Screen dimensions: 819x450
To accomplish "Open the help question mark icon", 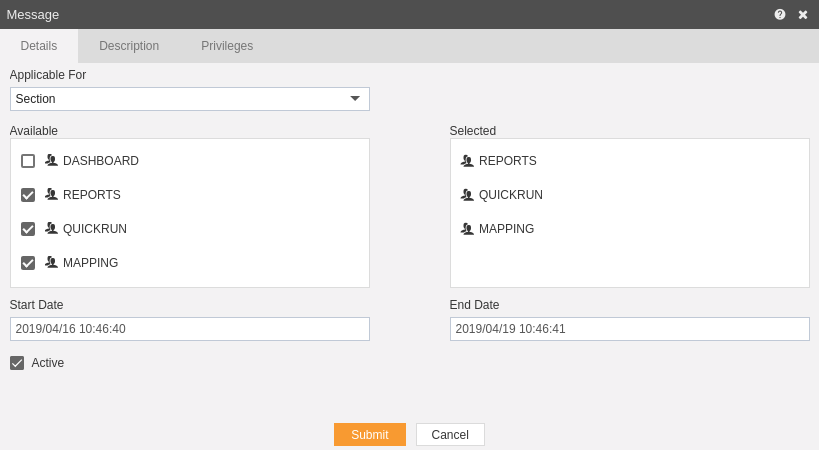I will (779, 15).
